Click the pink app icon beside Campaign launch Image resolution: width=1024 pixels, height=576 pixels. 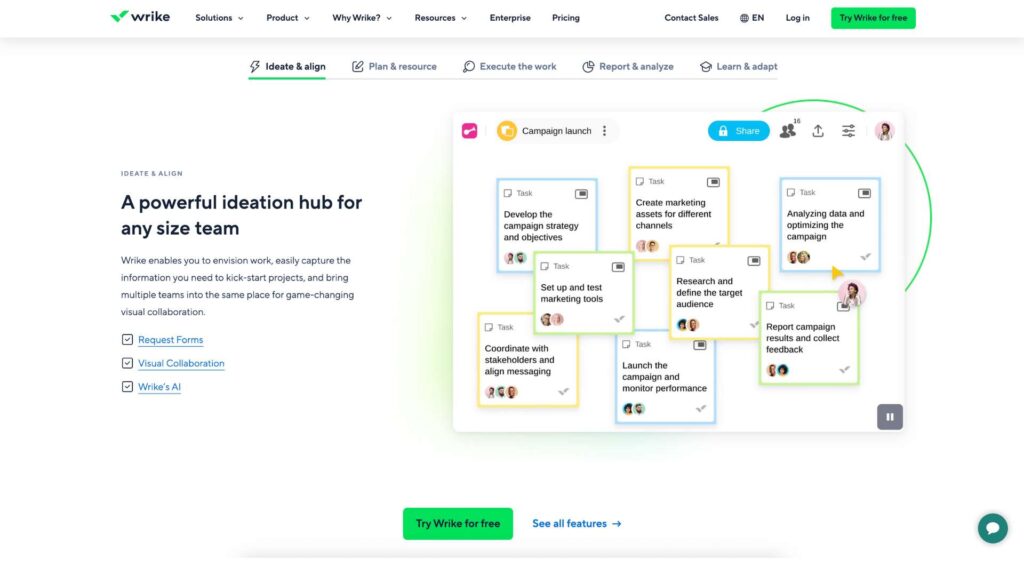[468, 130]
